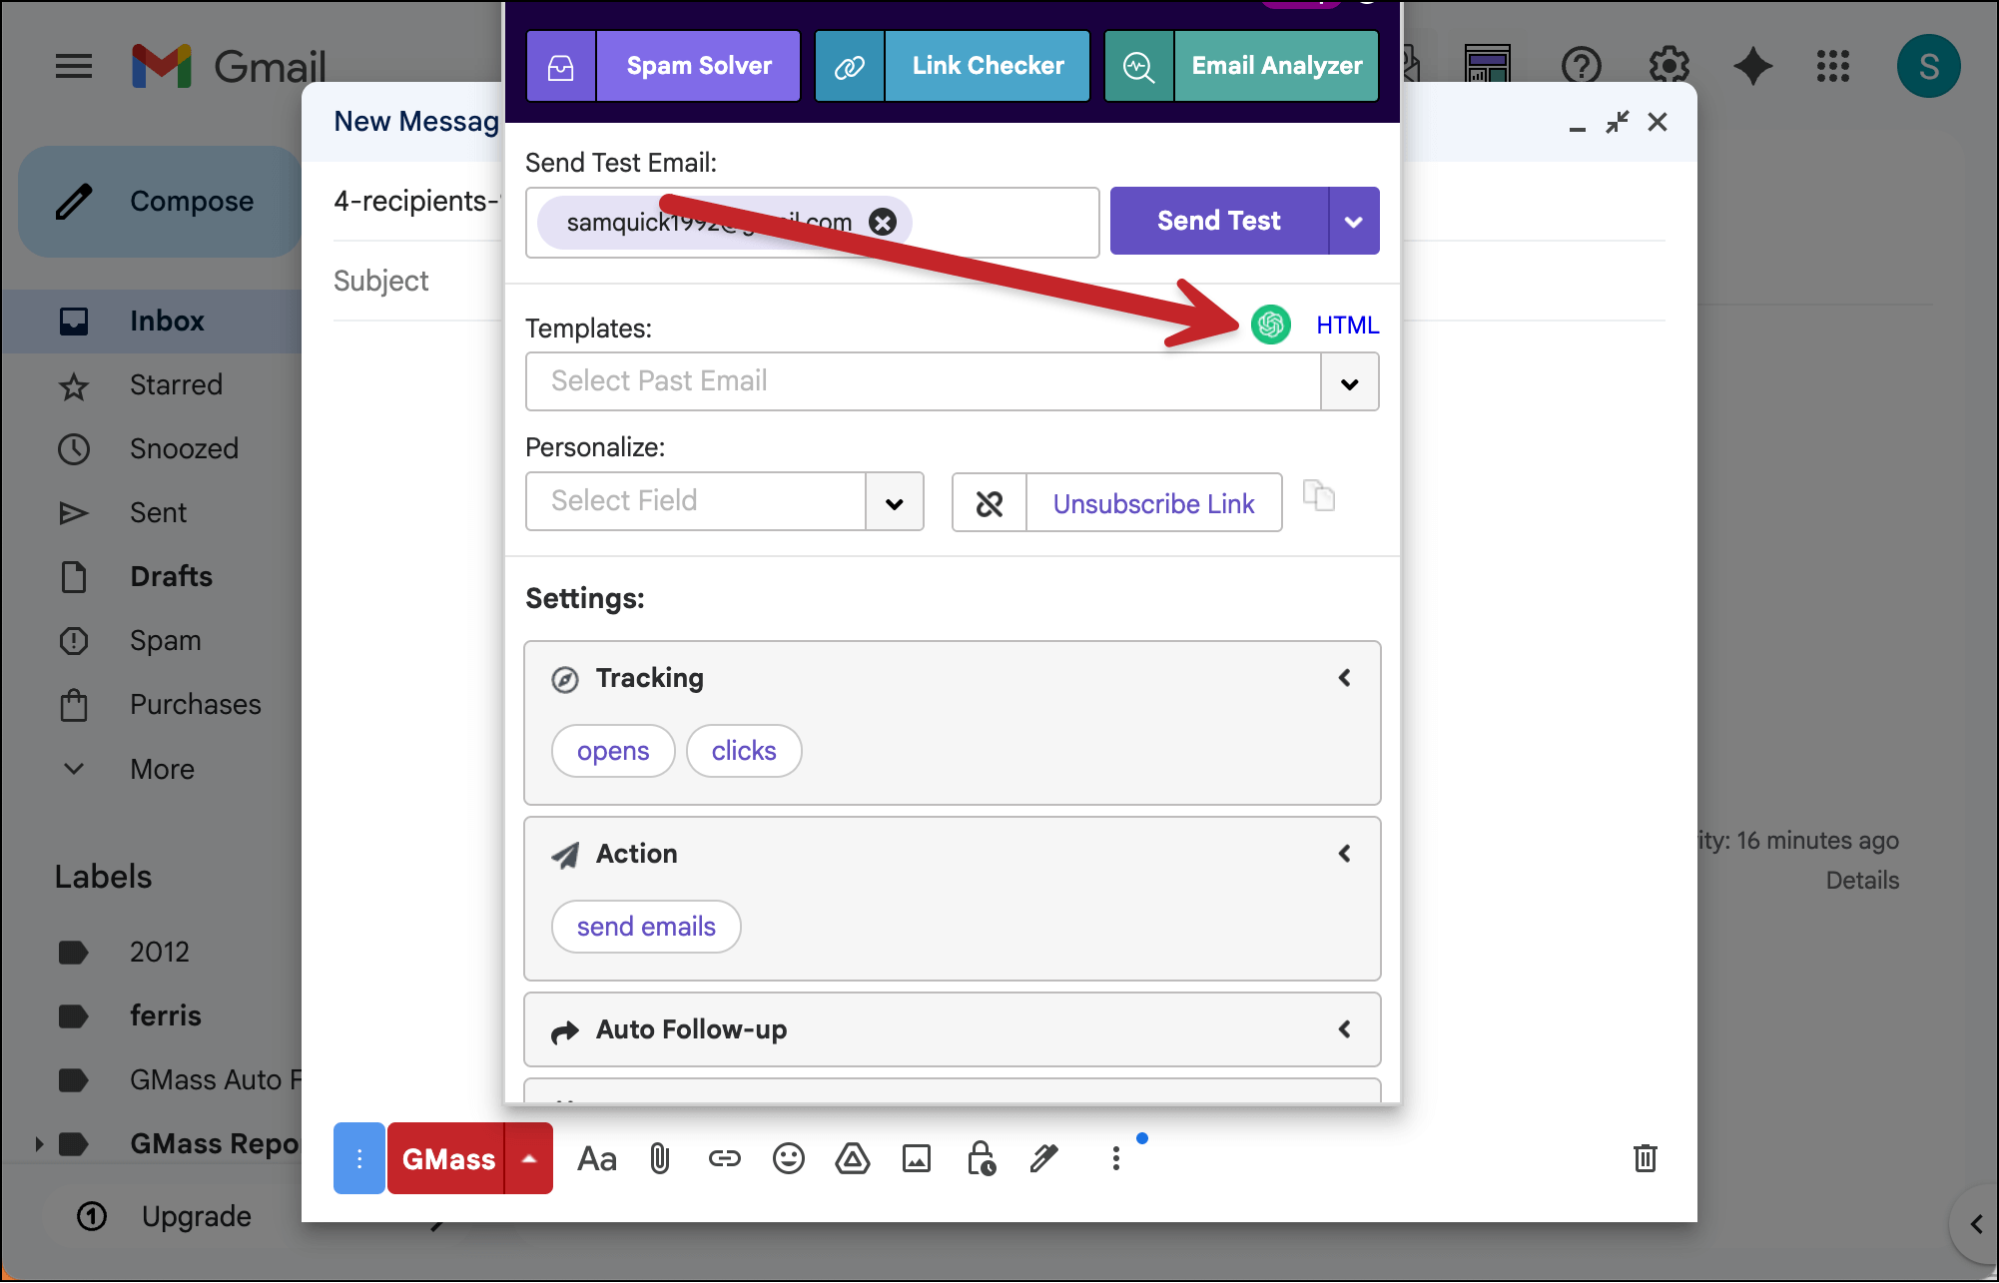Open the Spam folder

click(x=165, y=641)
